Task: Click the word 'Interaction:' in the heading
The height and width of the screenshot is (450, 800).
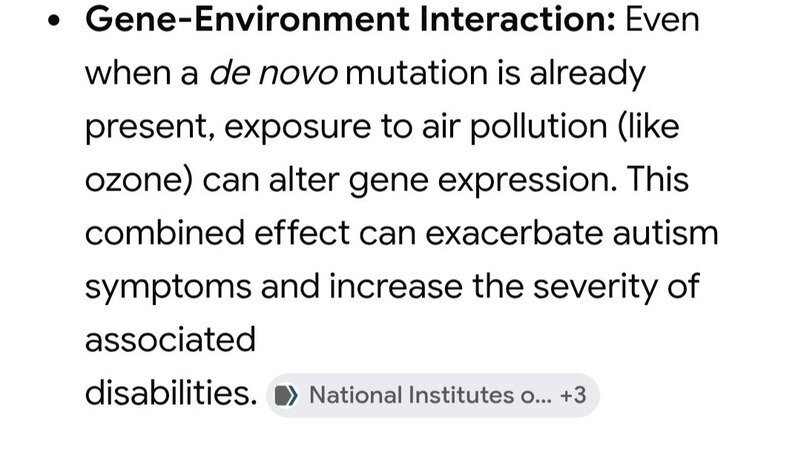Action: (x=518, y=19)
